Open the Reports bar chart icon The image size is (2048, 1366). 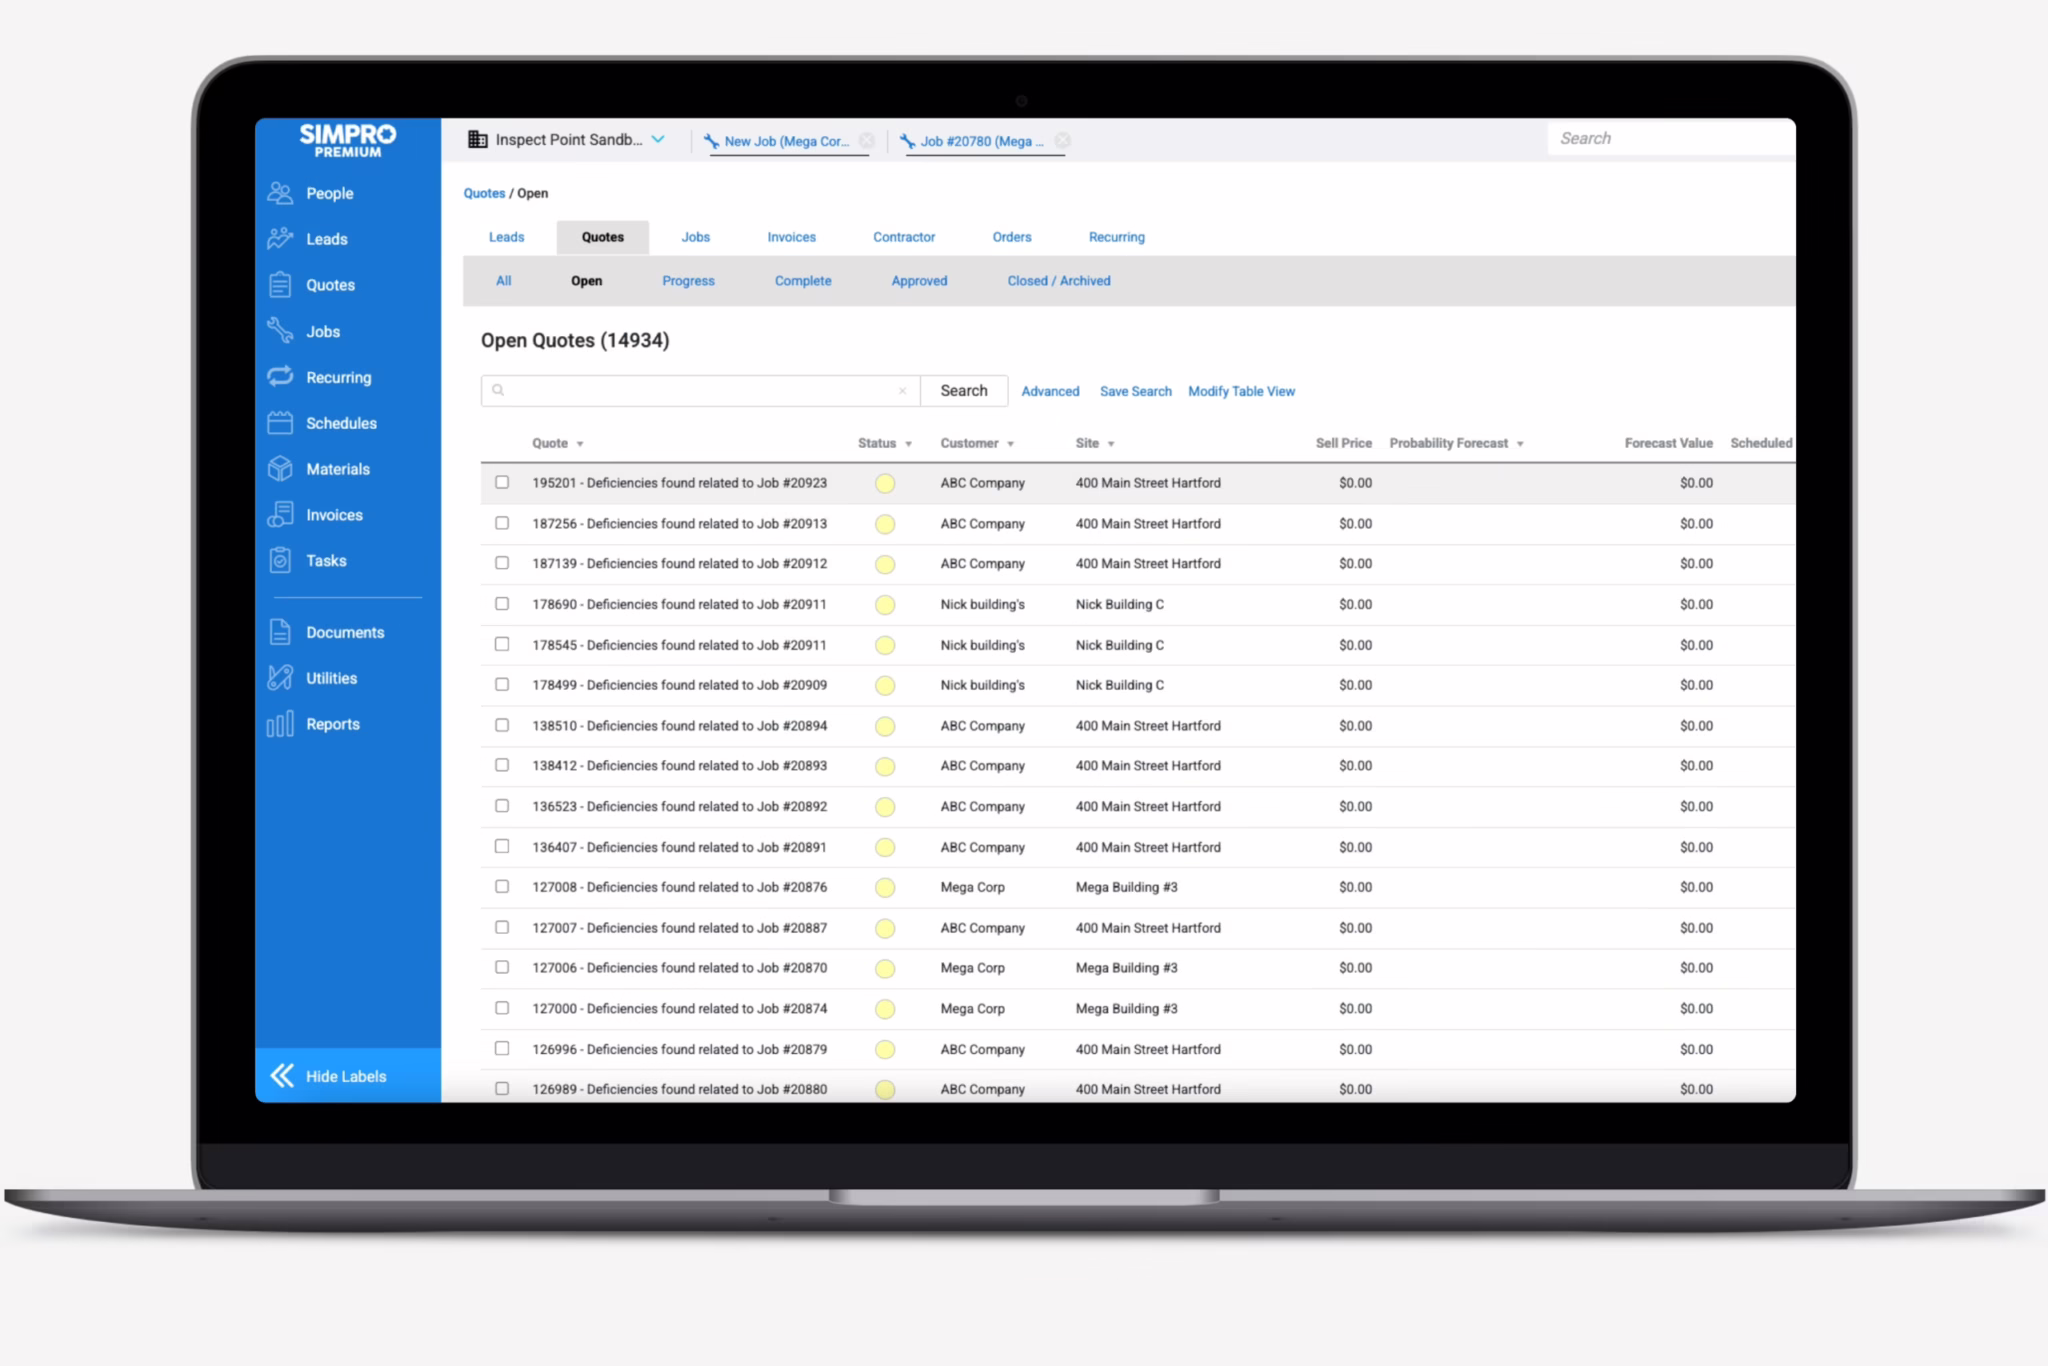point(280,723)
